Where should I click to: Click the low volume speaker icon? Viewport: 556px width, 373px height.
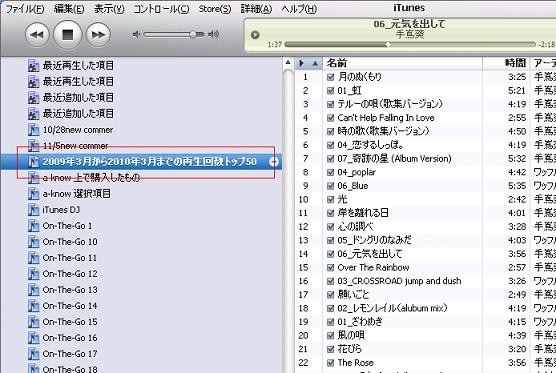point(137,34)
